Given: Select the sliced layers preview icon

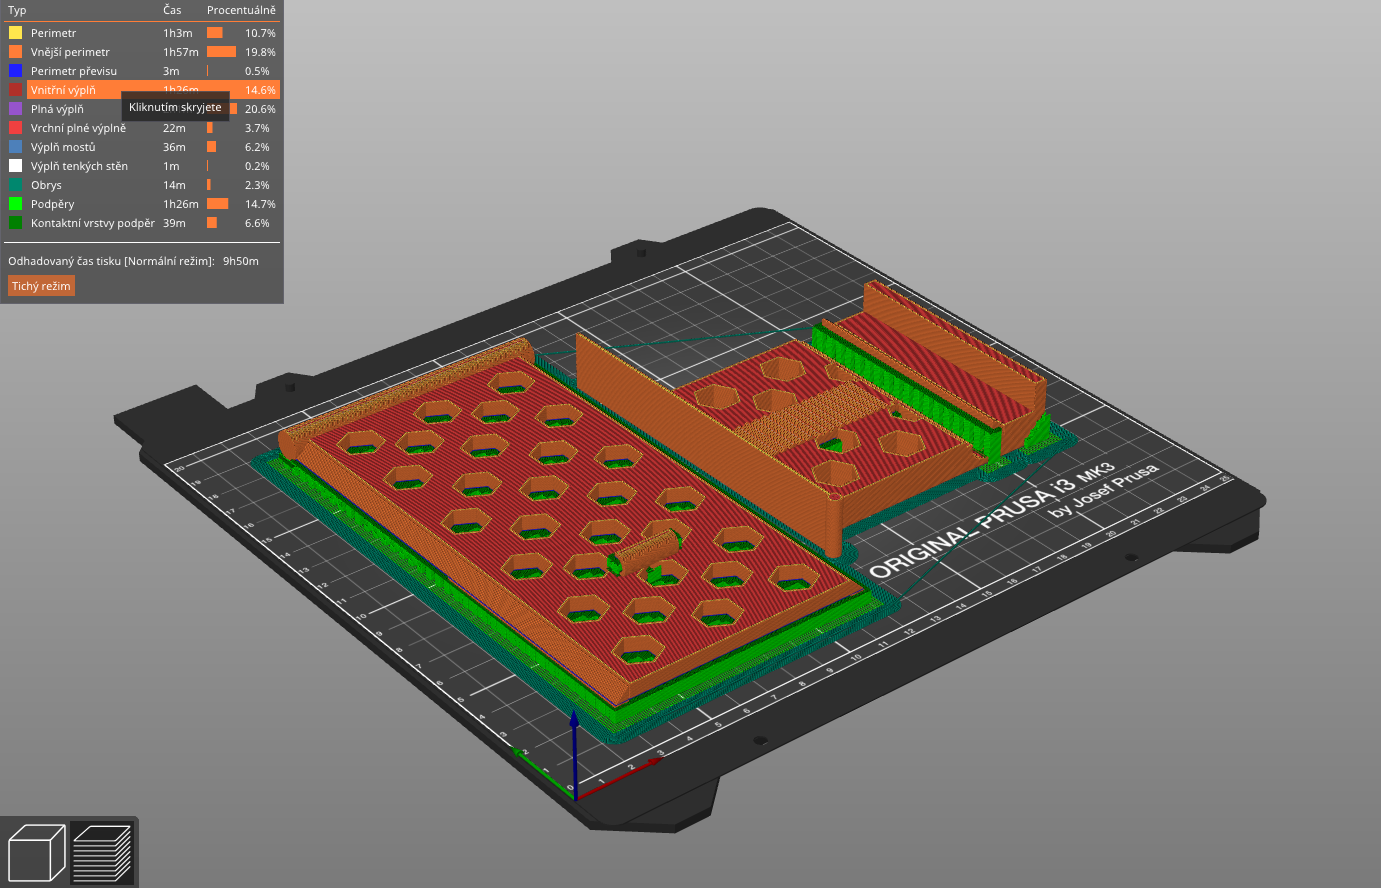Looking at the screenshot, I should click(102, 853).
